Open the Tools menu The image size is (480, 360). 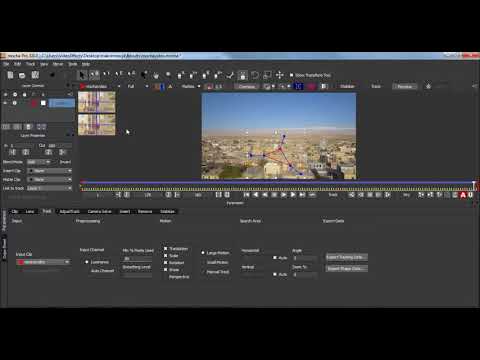pyautogui.click(x=73, y=64)
